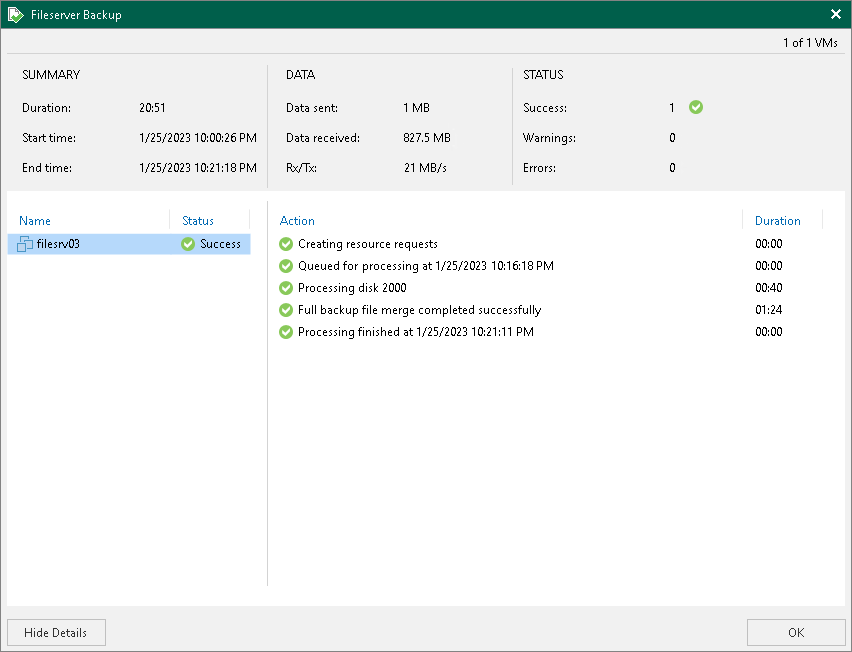Select the Processing finished log entry
This screenshot has width=852, height=652.
[415, 332]
